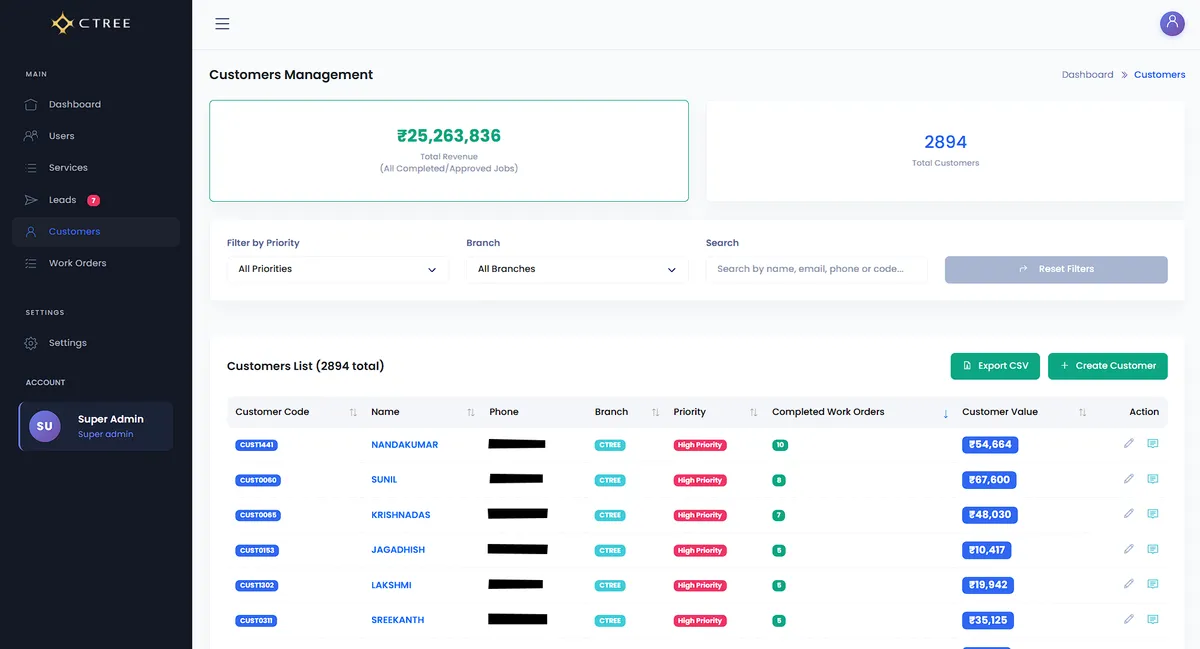The image size is (1200, 649).
Task: Open the comment icon for SREEKANTH
Action: point(1152,619)
